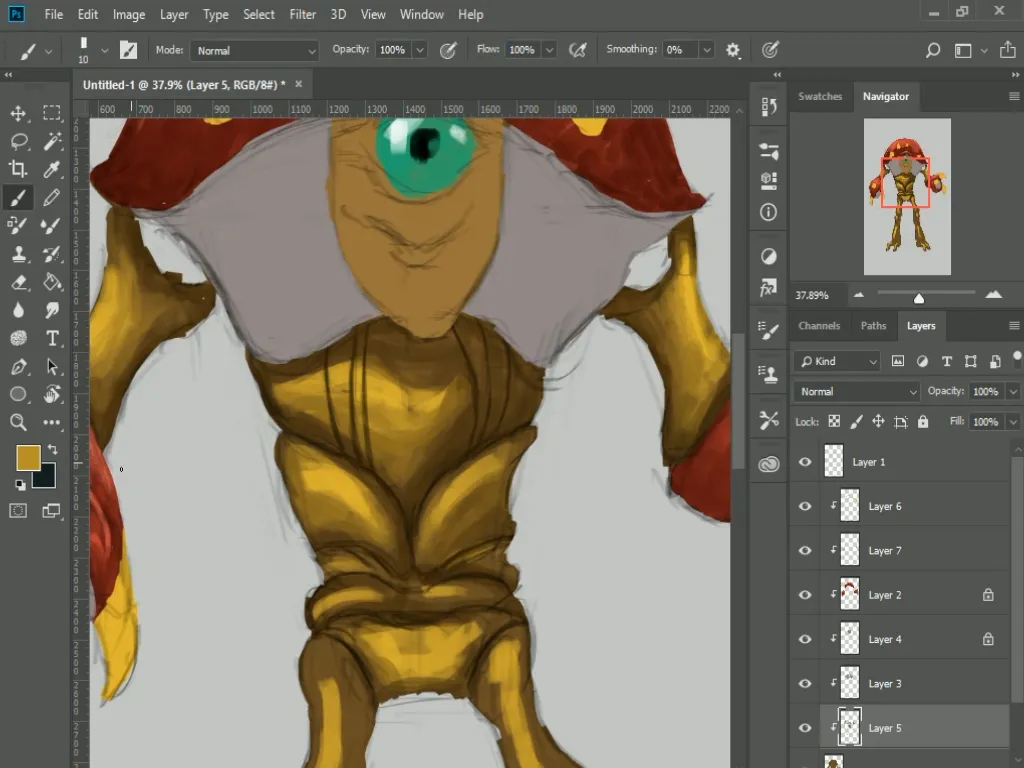Select the Magic Wand tool
This screenshot has width=1024, height=768.
point(52,141)
